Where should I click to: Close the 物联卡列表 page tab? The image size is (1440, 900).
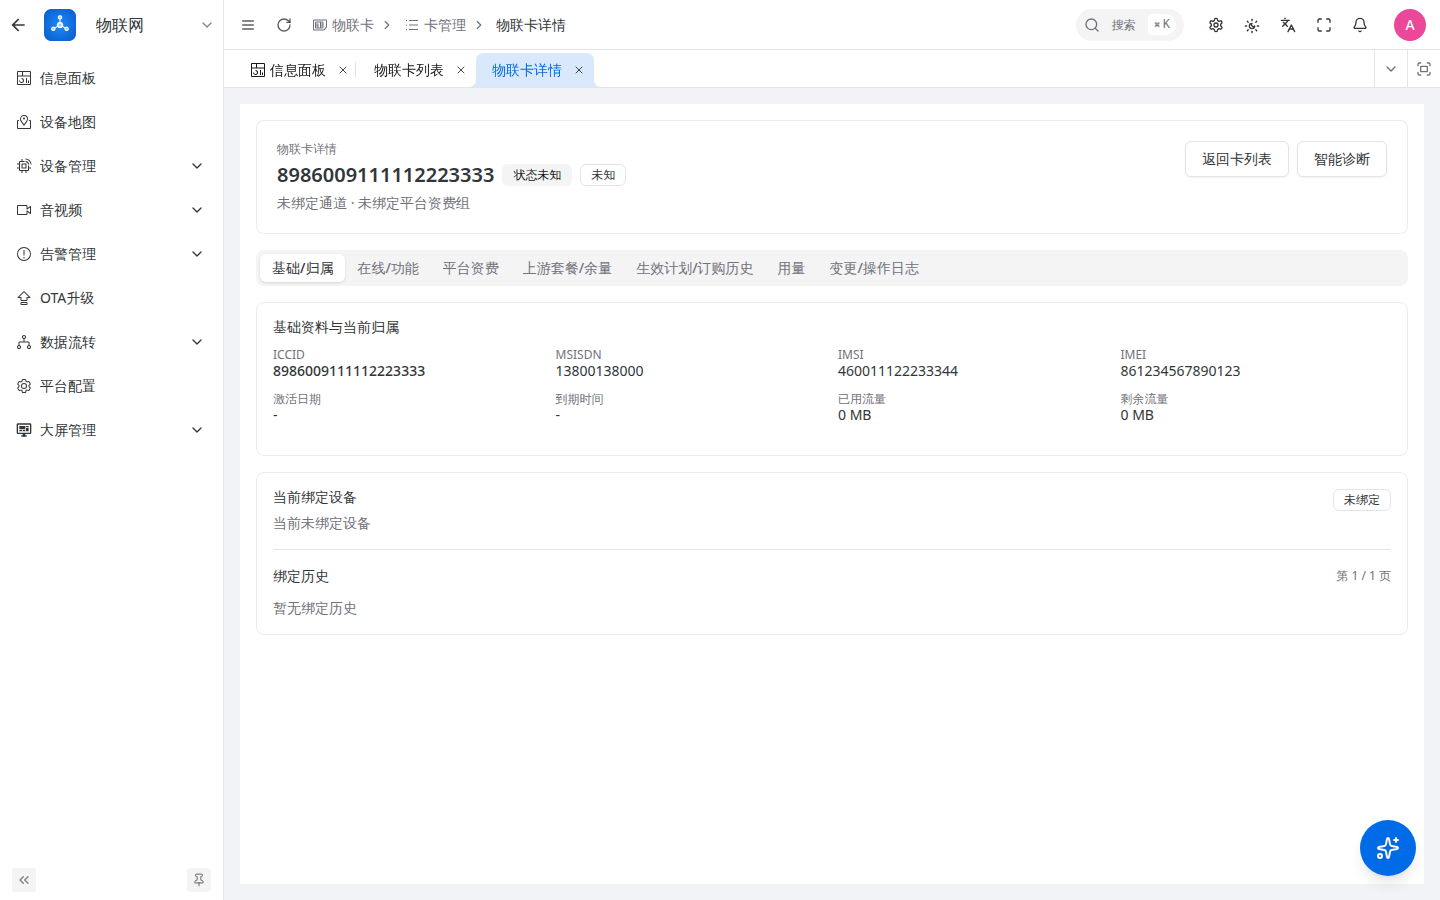[461, 70]
